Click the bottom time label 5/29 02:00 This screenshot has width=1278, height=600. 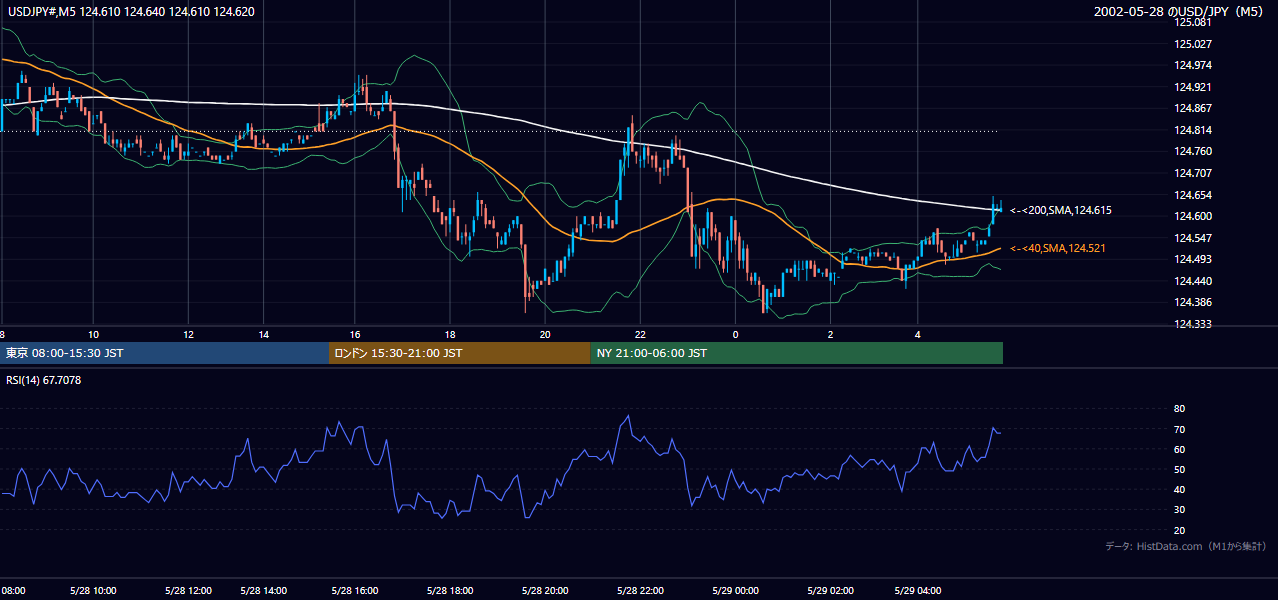pos(829,591)
